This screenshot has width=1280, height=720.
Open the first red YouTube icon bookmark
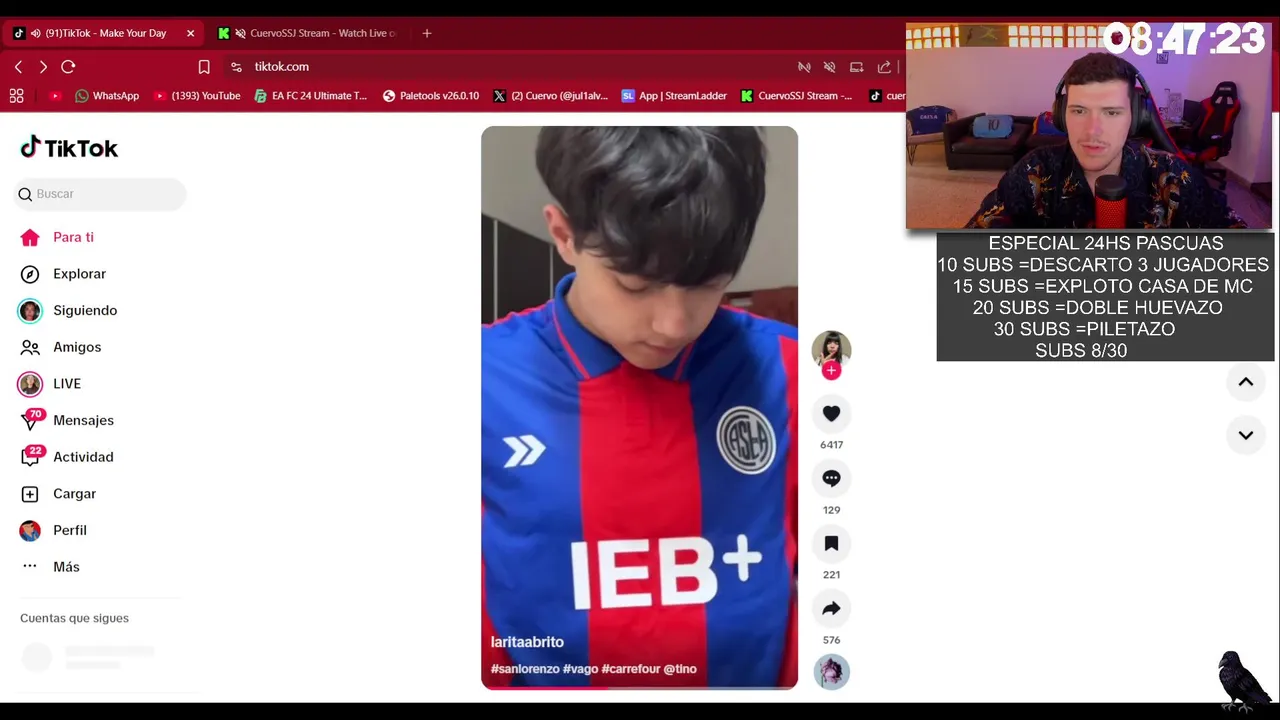55,96
